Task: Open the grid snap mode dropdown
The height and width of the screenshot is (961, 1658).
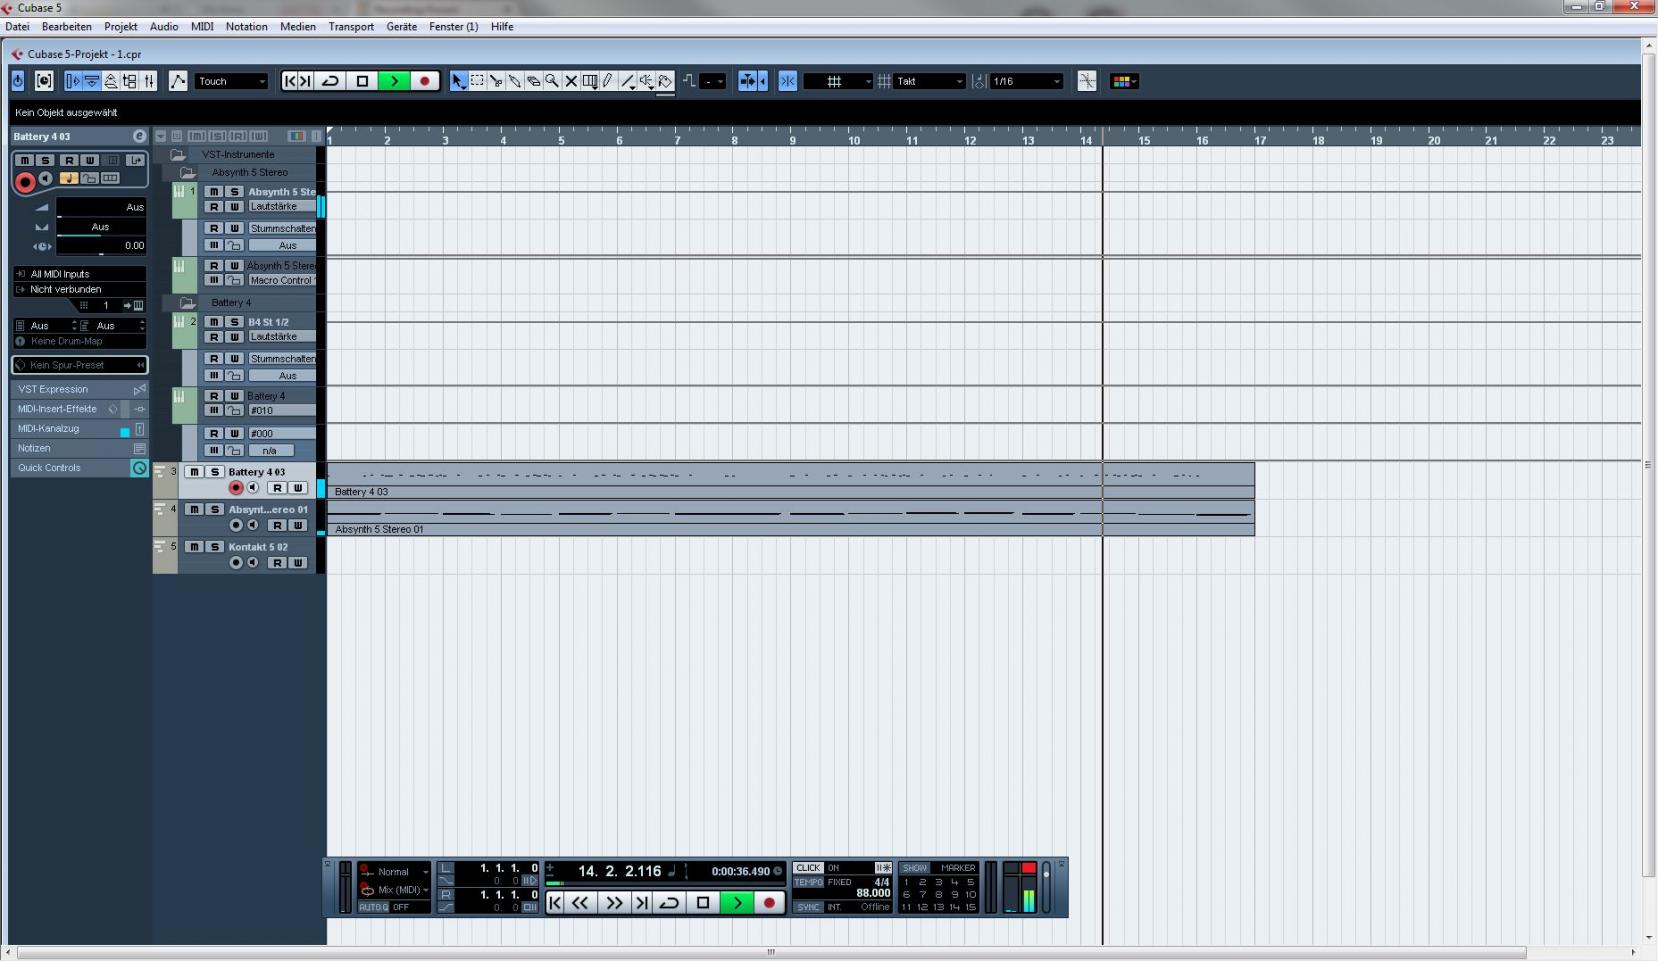Action: point(839,81)
